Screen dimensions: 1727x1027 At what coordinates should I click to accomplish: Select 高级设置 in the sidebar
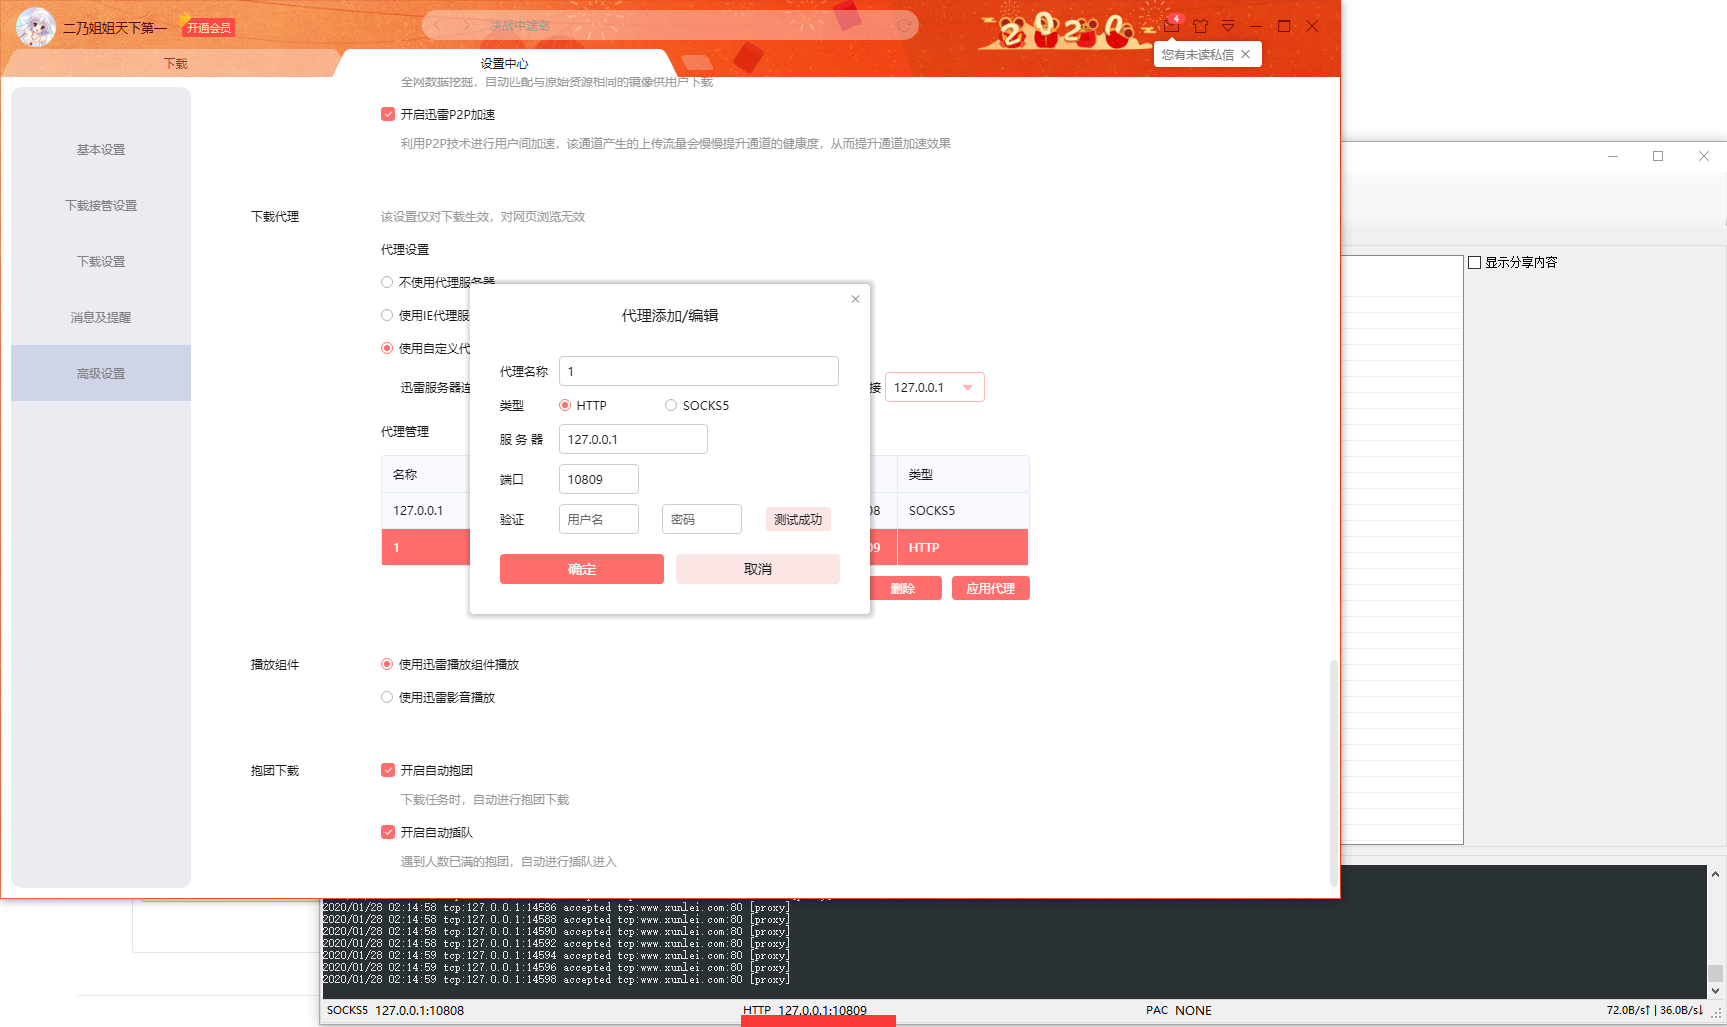101,373
